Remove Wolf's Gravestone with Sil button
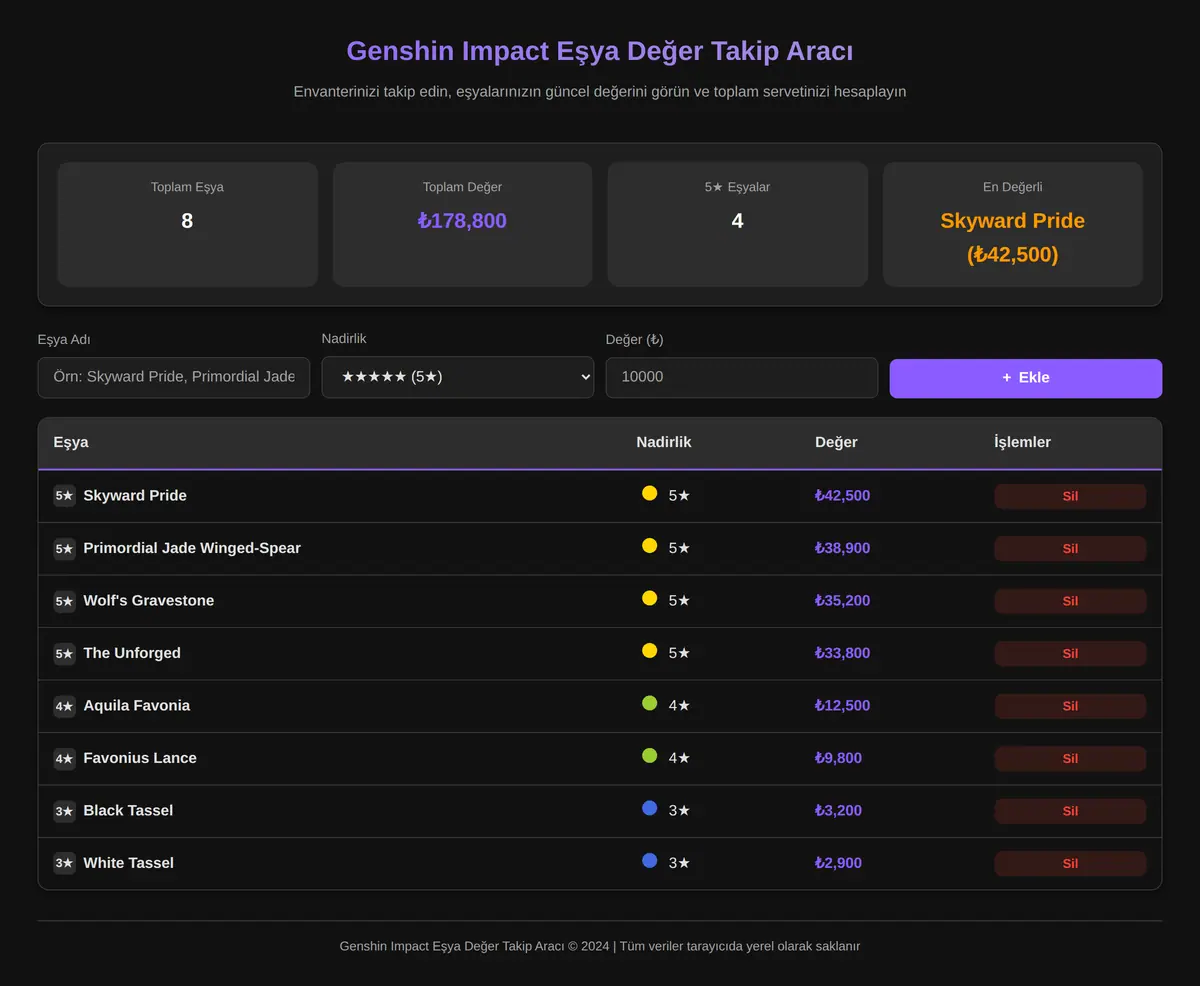This screenshot has height=986, width=1200. click(x=1070, y=601)
